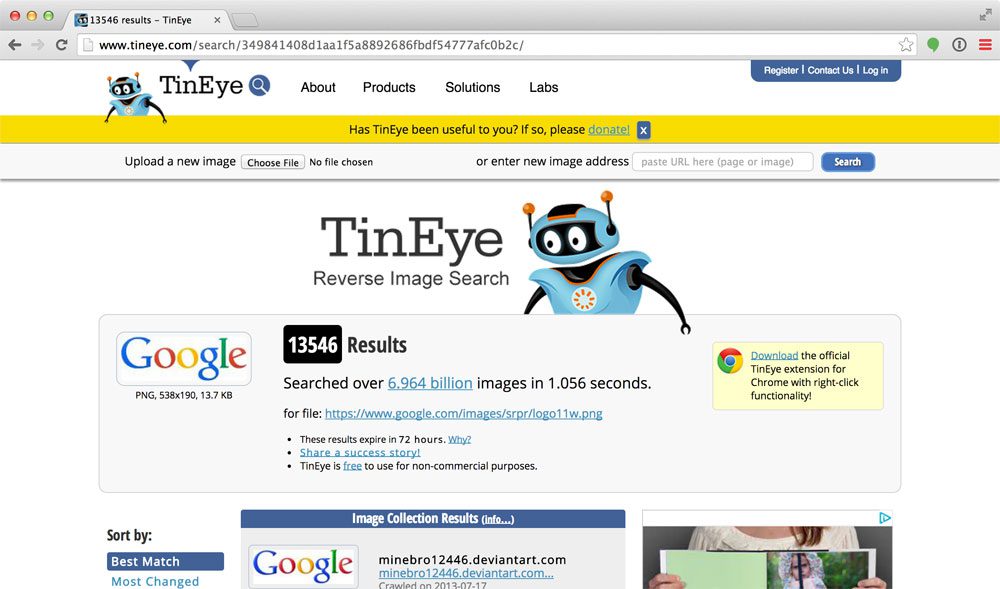
Task: Reload the page with the refresh icon
Action: tap(62, 45)
